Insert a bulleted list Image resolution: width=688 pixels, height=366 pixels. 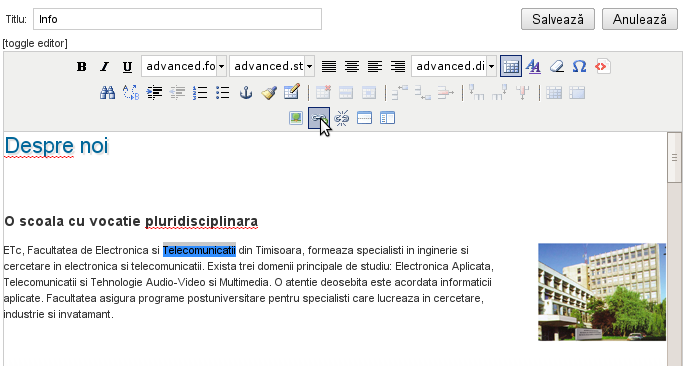222,93
